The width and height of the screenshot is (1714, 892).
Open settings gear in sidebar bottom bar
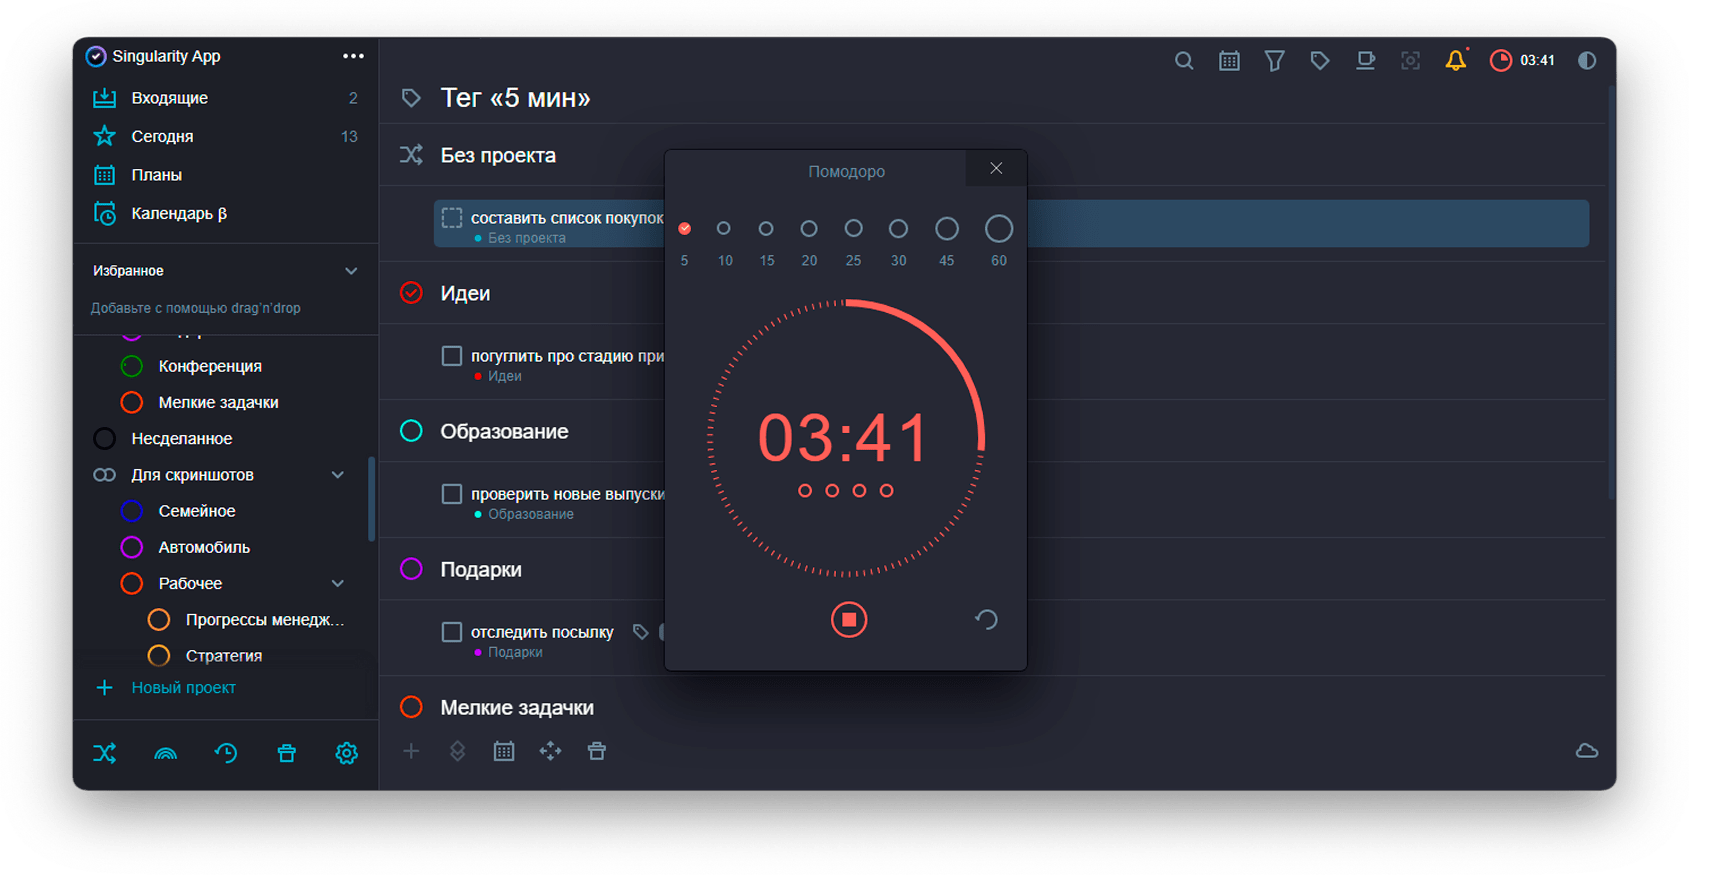(346, 753)
